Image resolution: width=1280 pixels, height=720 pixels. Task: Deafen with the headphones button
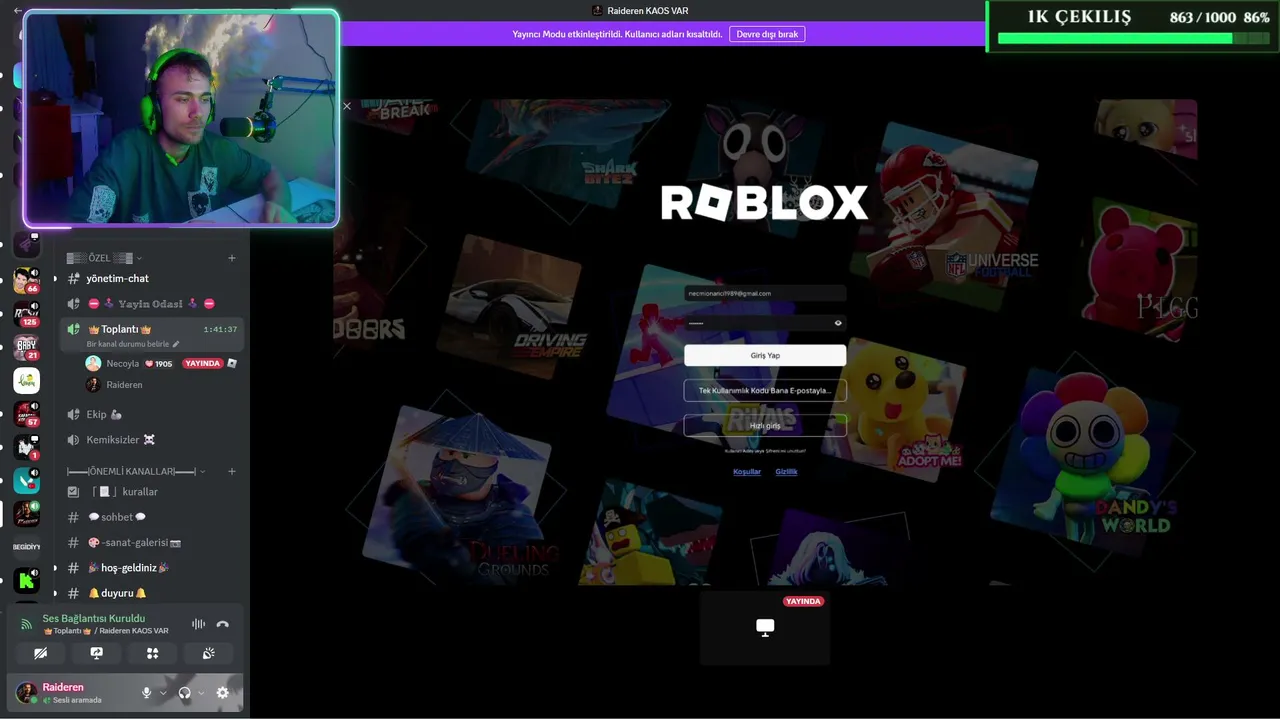[184, 692]
